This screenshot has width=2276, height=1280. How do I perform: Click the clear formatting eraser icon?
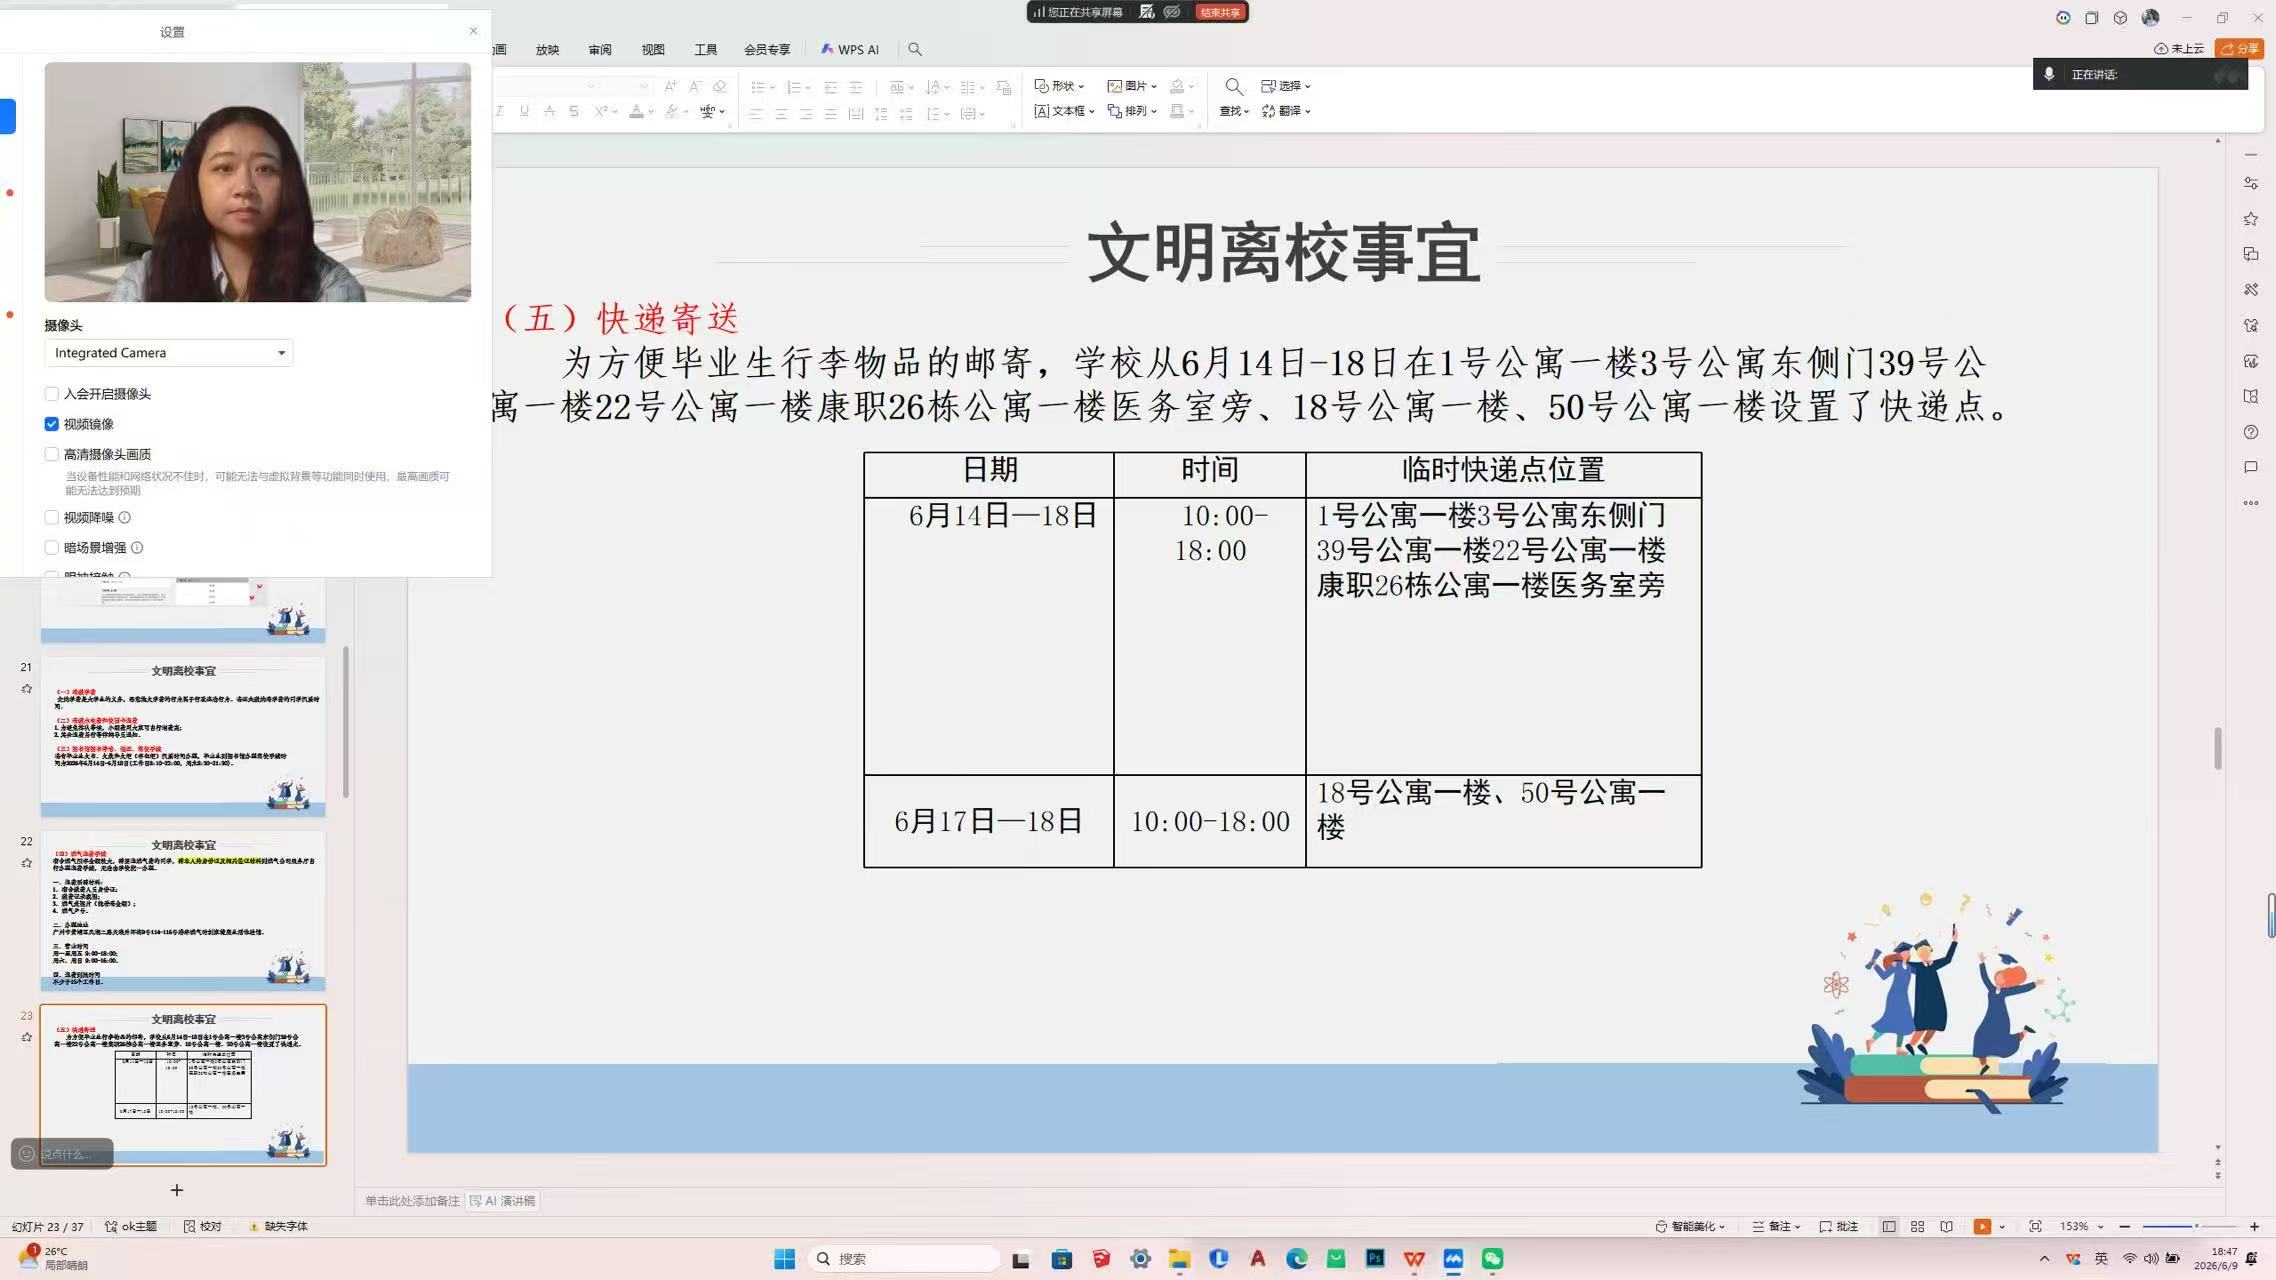point(719,87)
